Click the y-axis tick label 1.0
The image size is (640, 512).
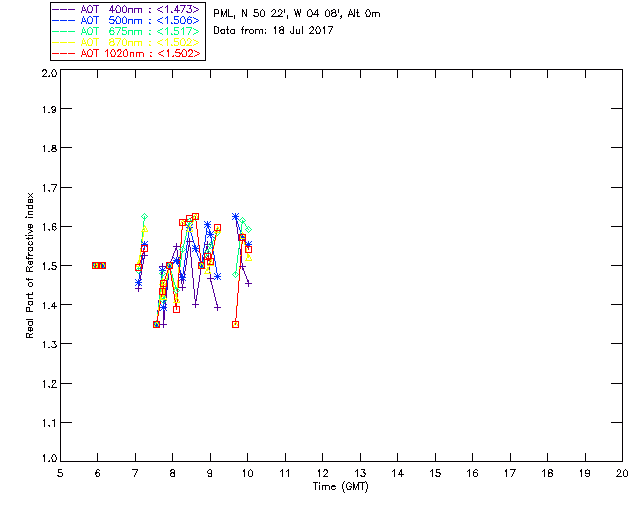tap(47, 460)
